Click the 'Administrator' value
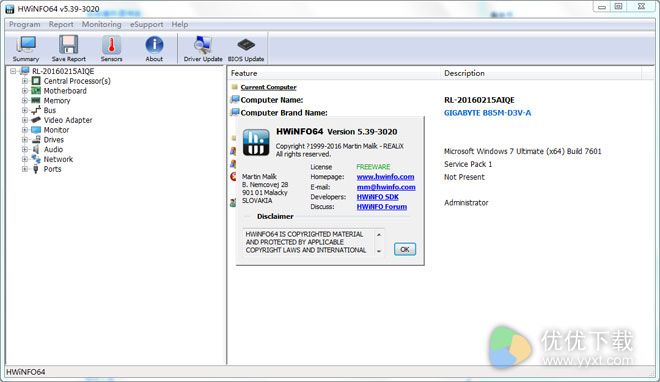 coord(466,202)
